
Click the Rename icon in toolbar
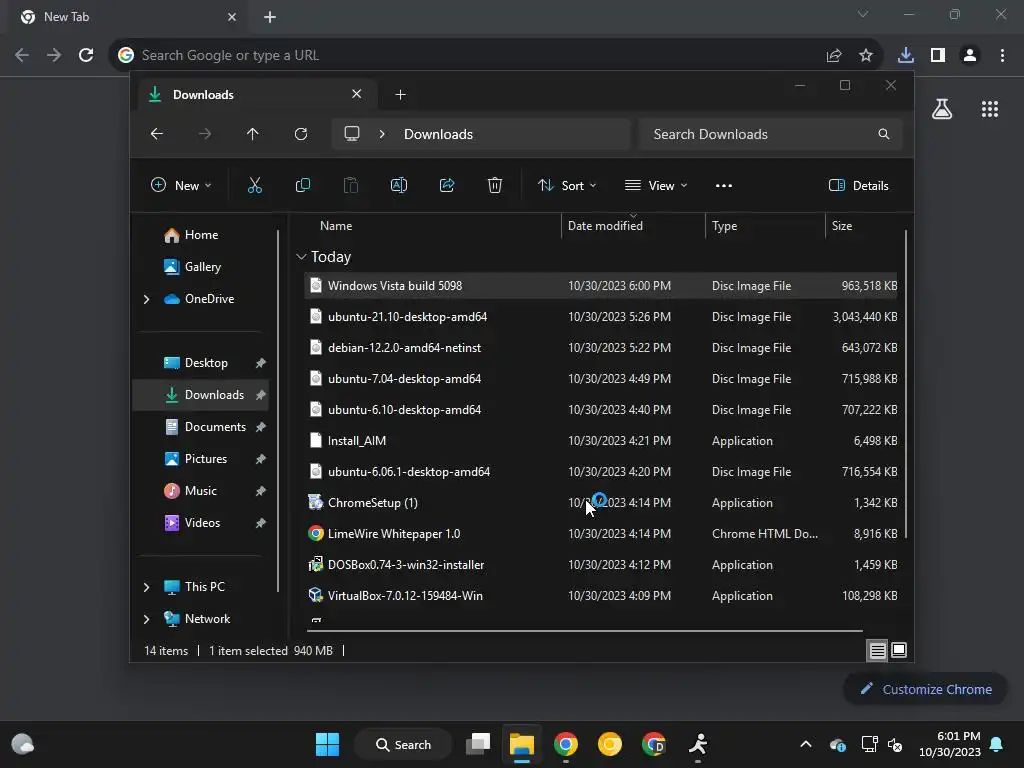(398, 185)
